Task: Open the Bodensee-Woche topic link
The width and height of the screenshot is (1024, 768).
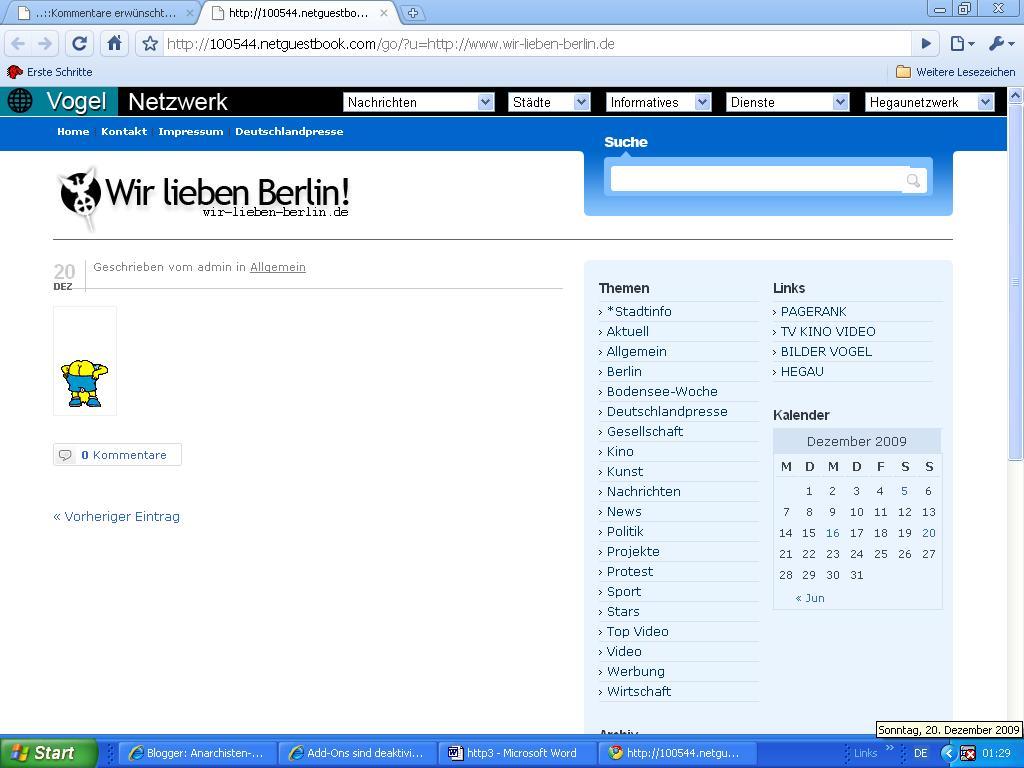Action: pos(661,391)
